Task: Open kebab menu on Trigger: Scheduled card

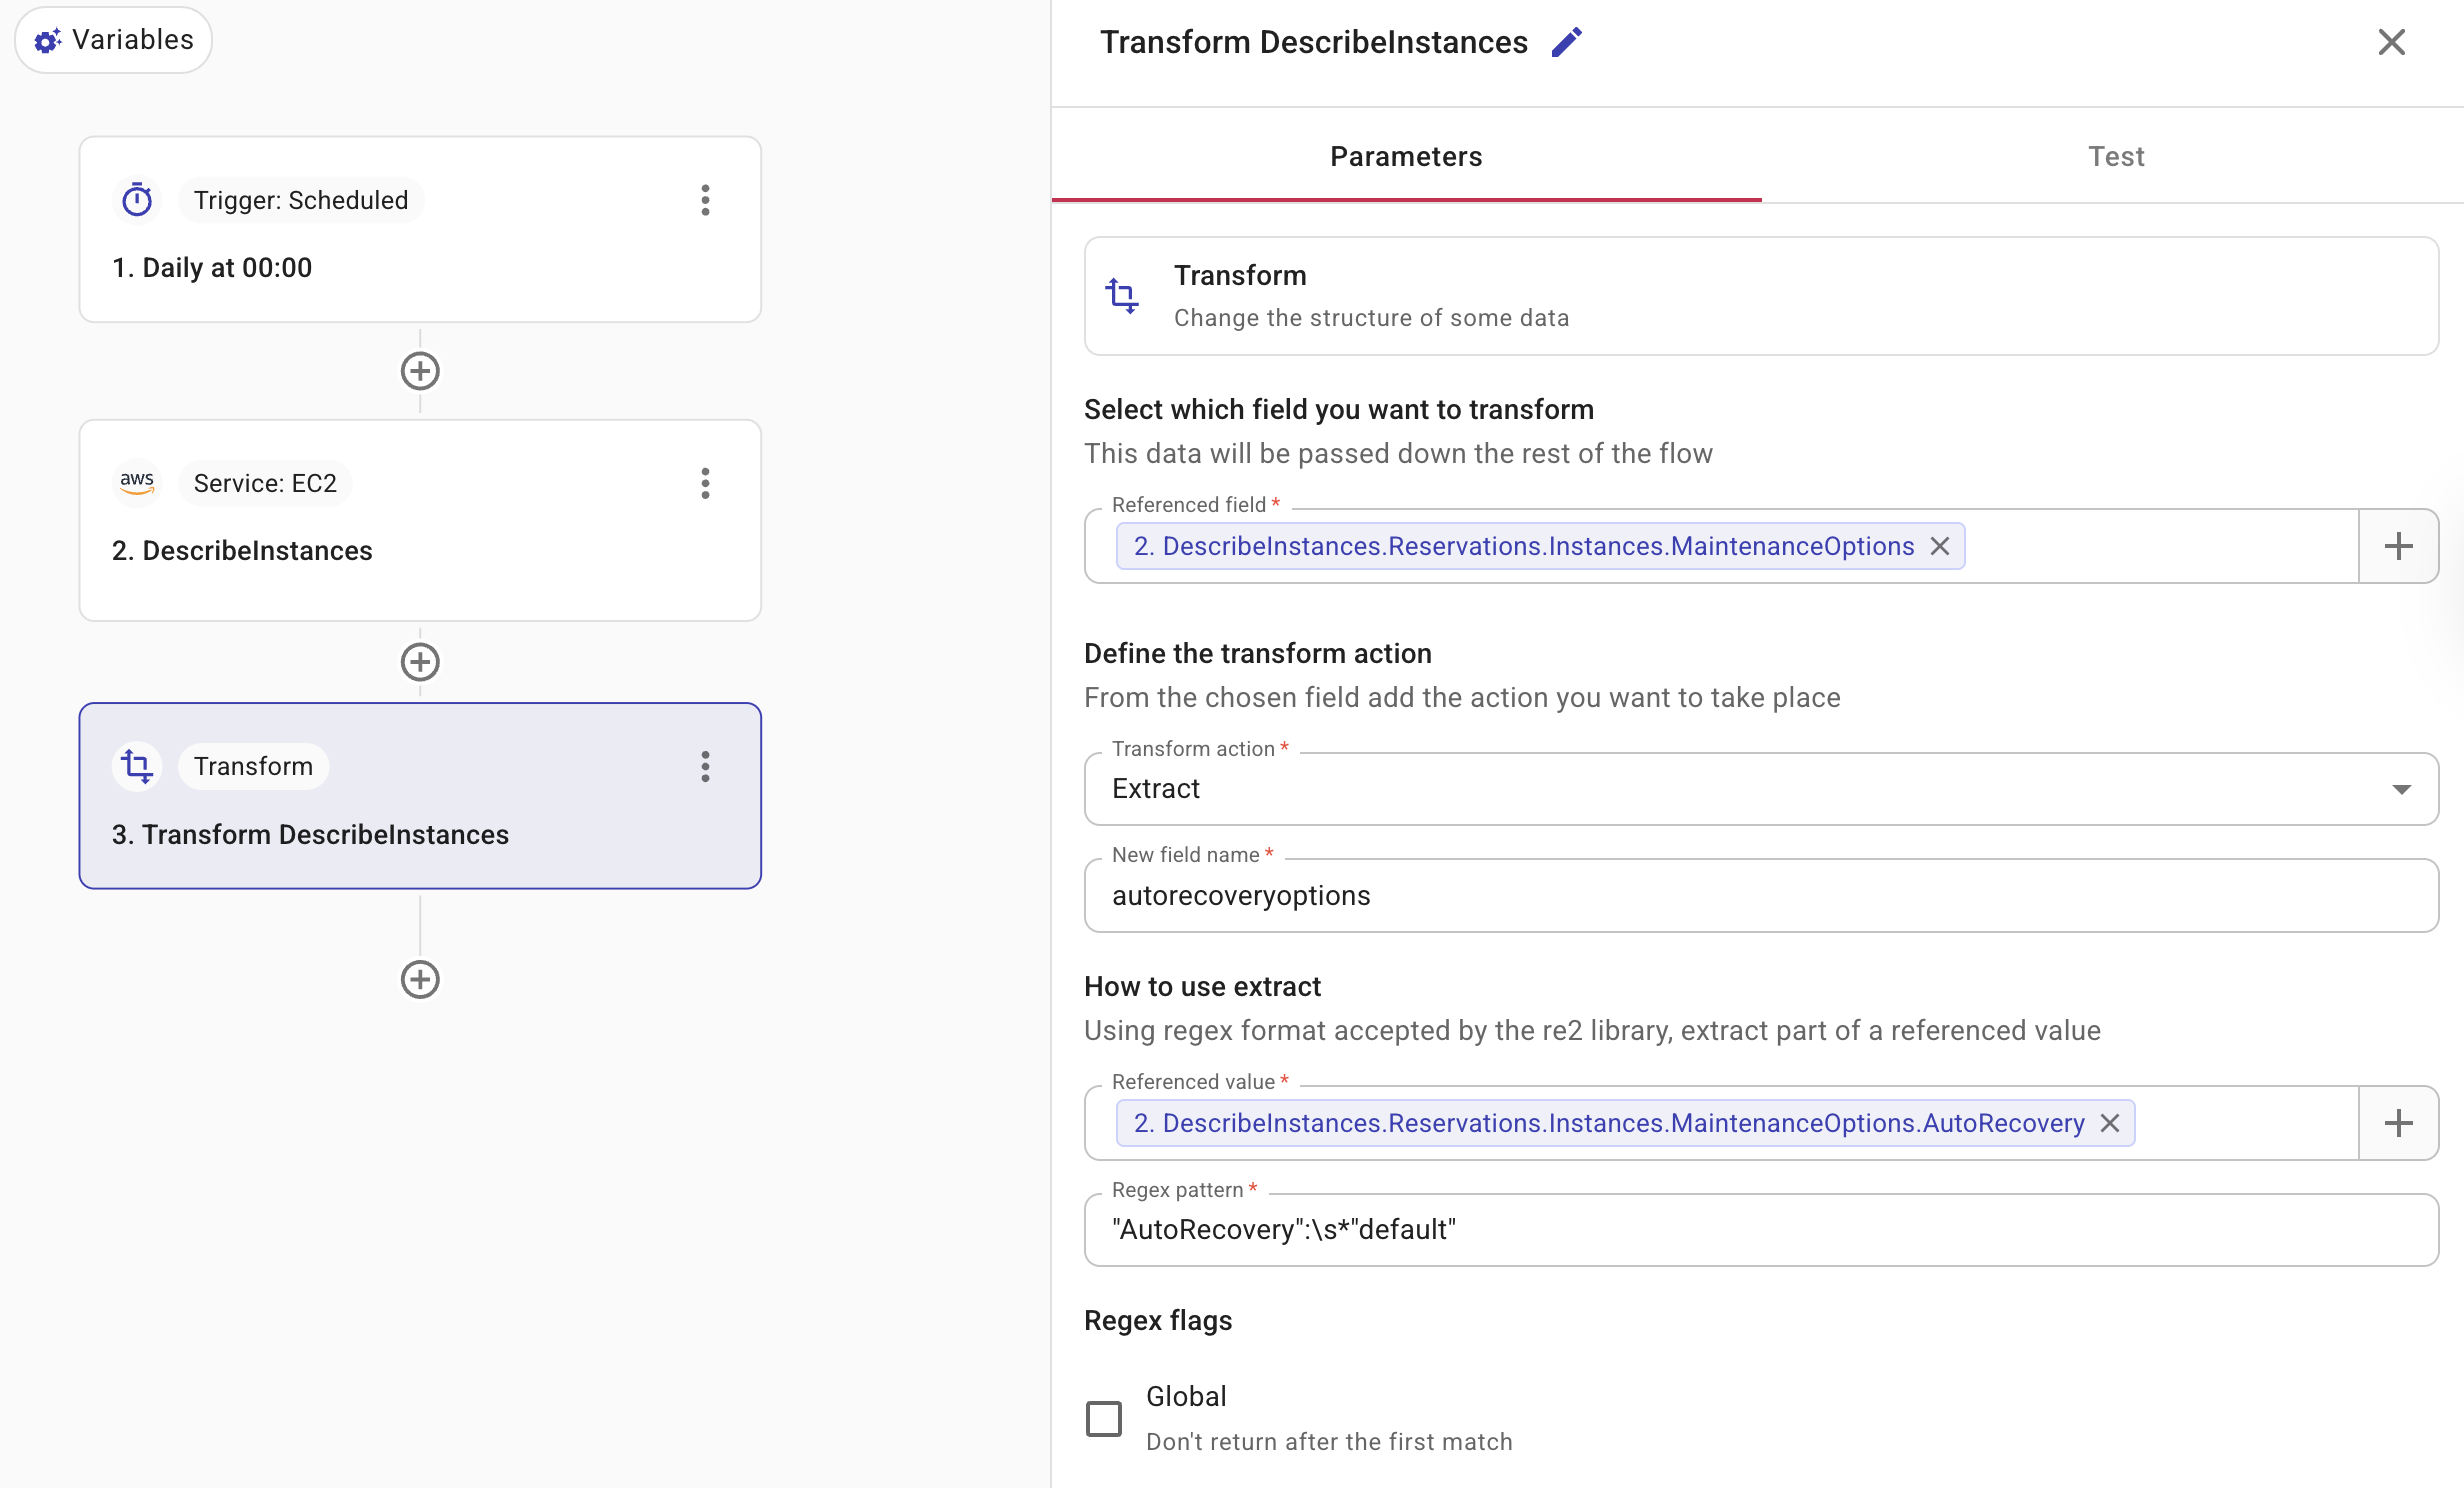Action: tap(705, 200)
